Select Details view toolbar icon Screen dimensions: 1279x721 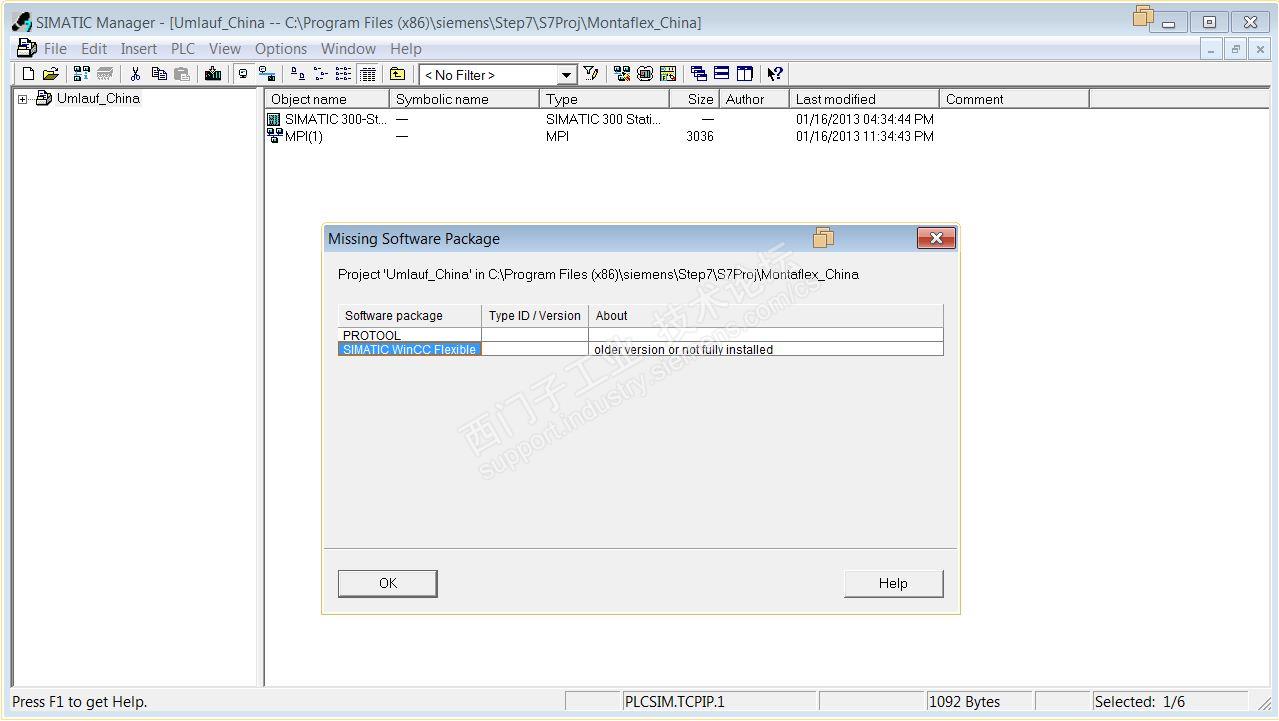click(x=367, y=74)
